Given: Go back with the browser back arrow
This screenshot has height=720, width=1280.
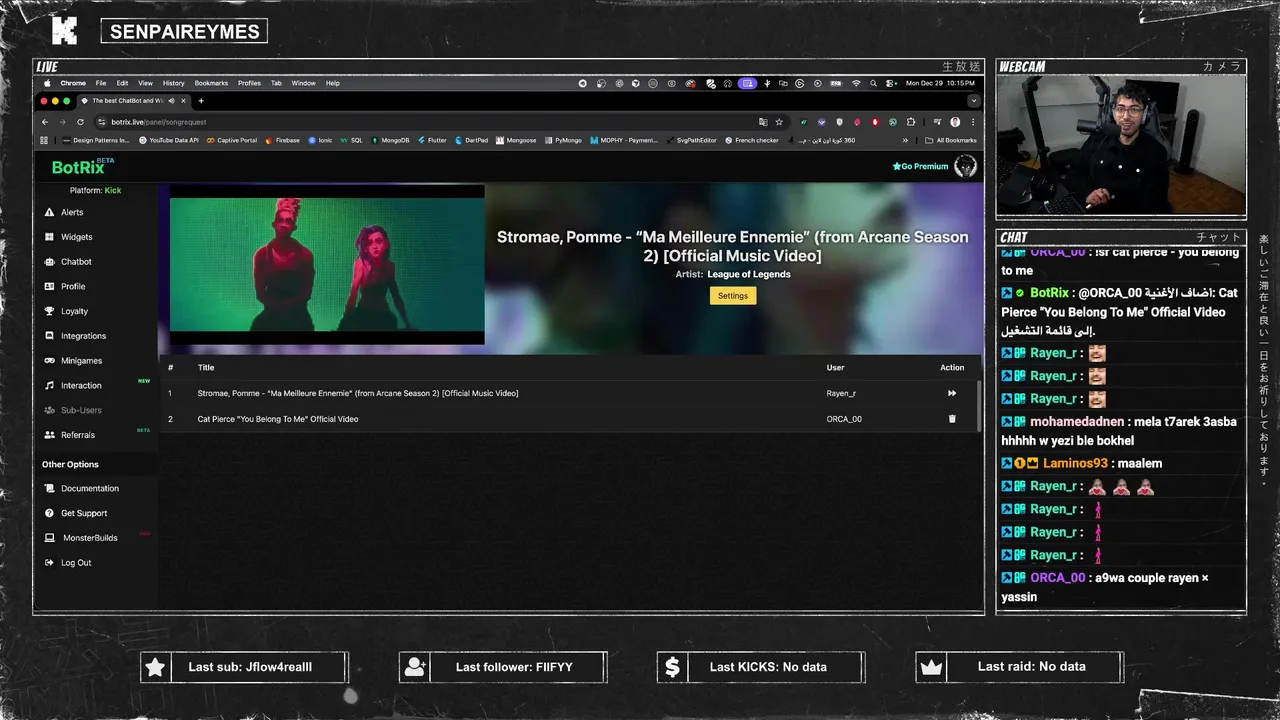Looking at the screenshot, I should tap(45, 122).
